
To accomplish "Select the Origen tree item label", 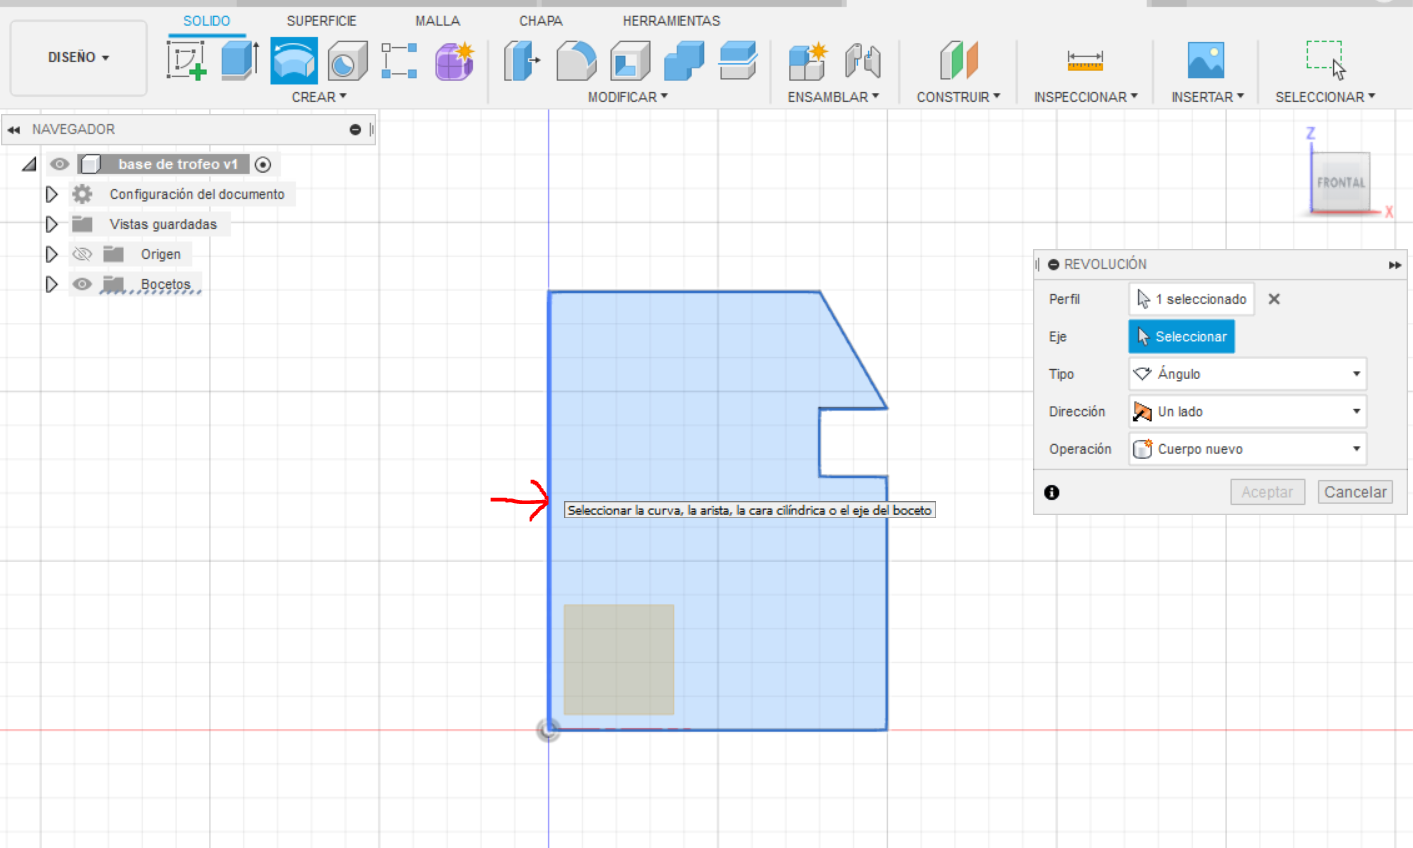I will tap(161, 254).
